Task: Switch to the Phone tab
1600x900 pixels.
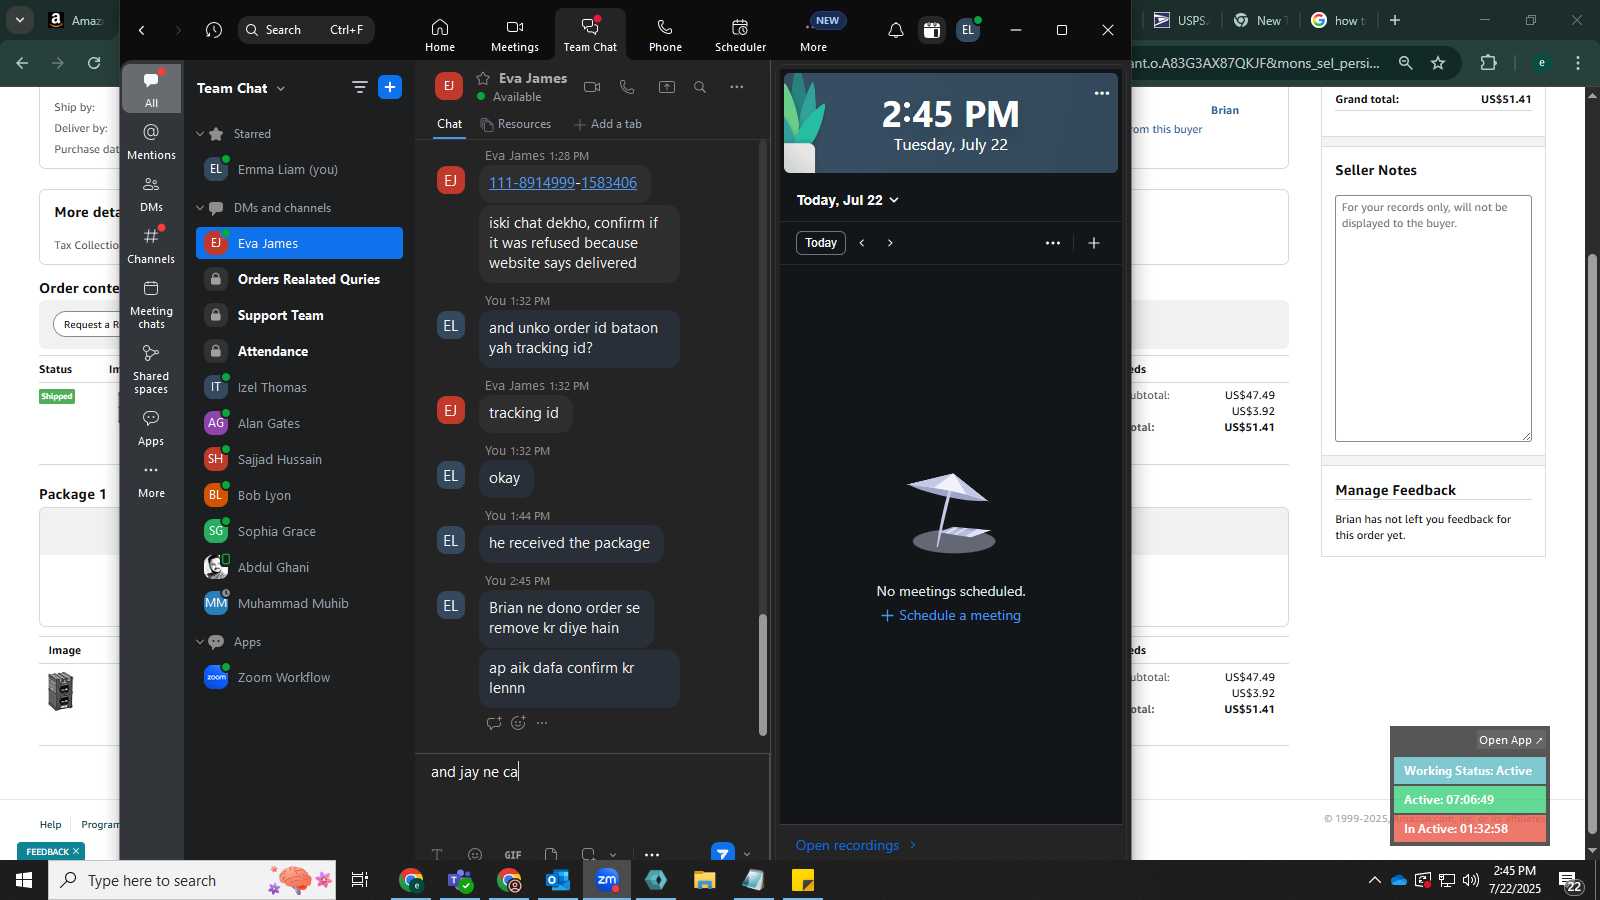Action: pos(665,35)
